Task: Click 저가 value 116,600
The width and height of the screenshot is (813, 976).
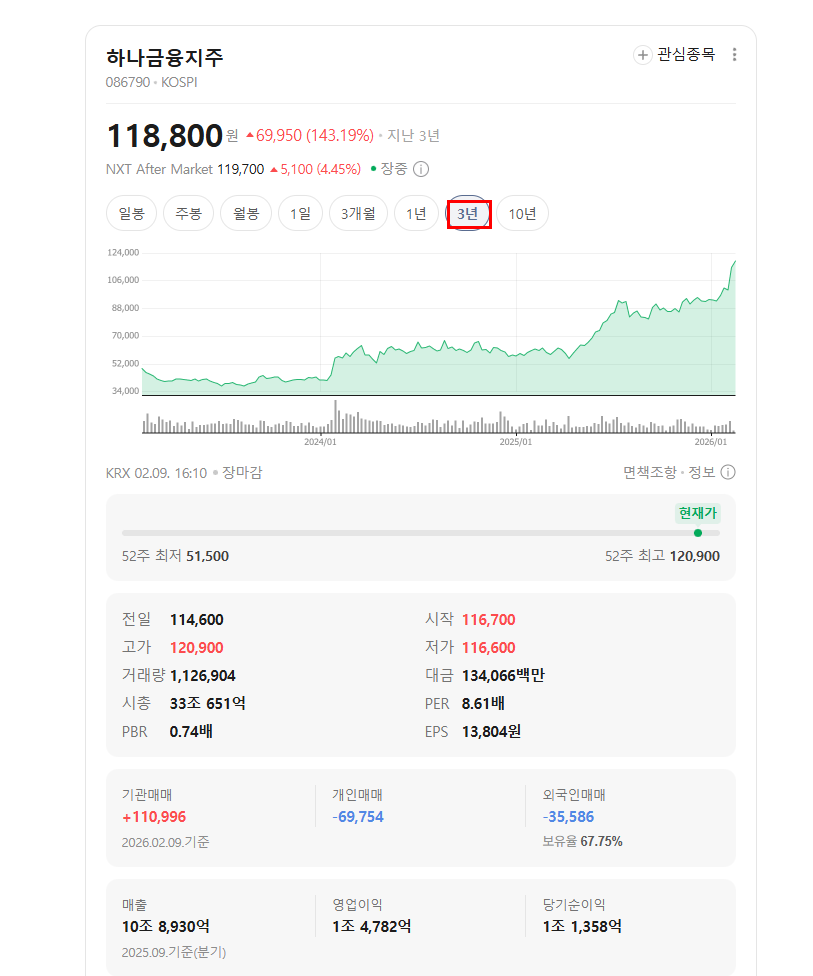Action: (489, 648)
